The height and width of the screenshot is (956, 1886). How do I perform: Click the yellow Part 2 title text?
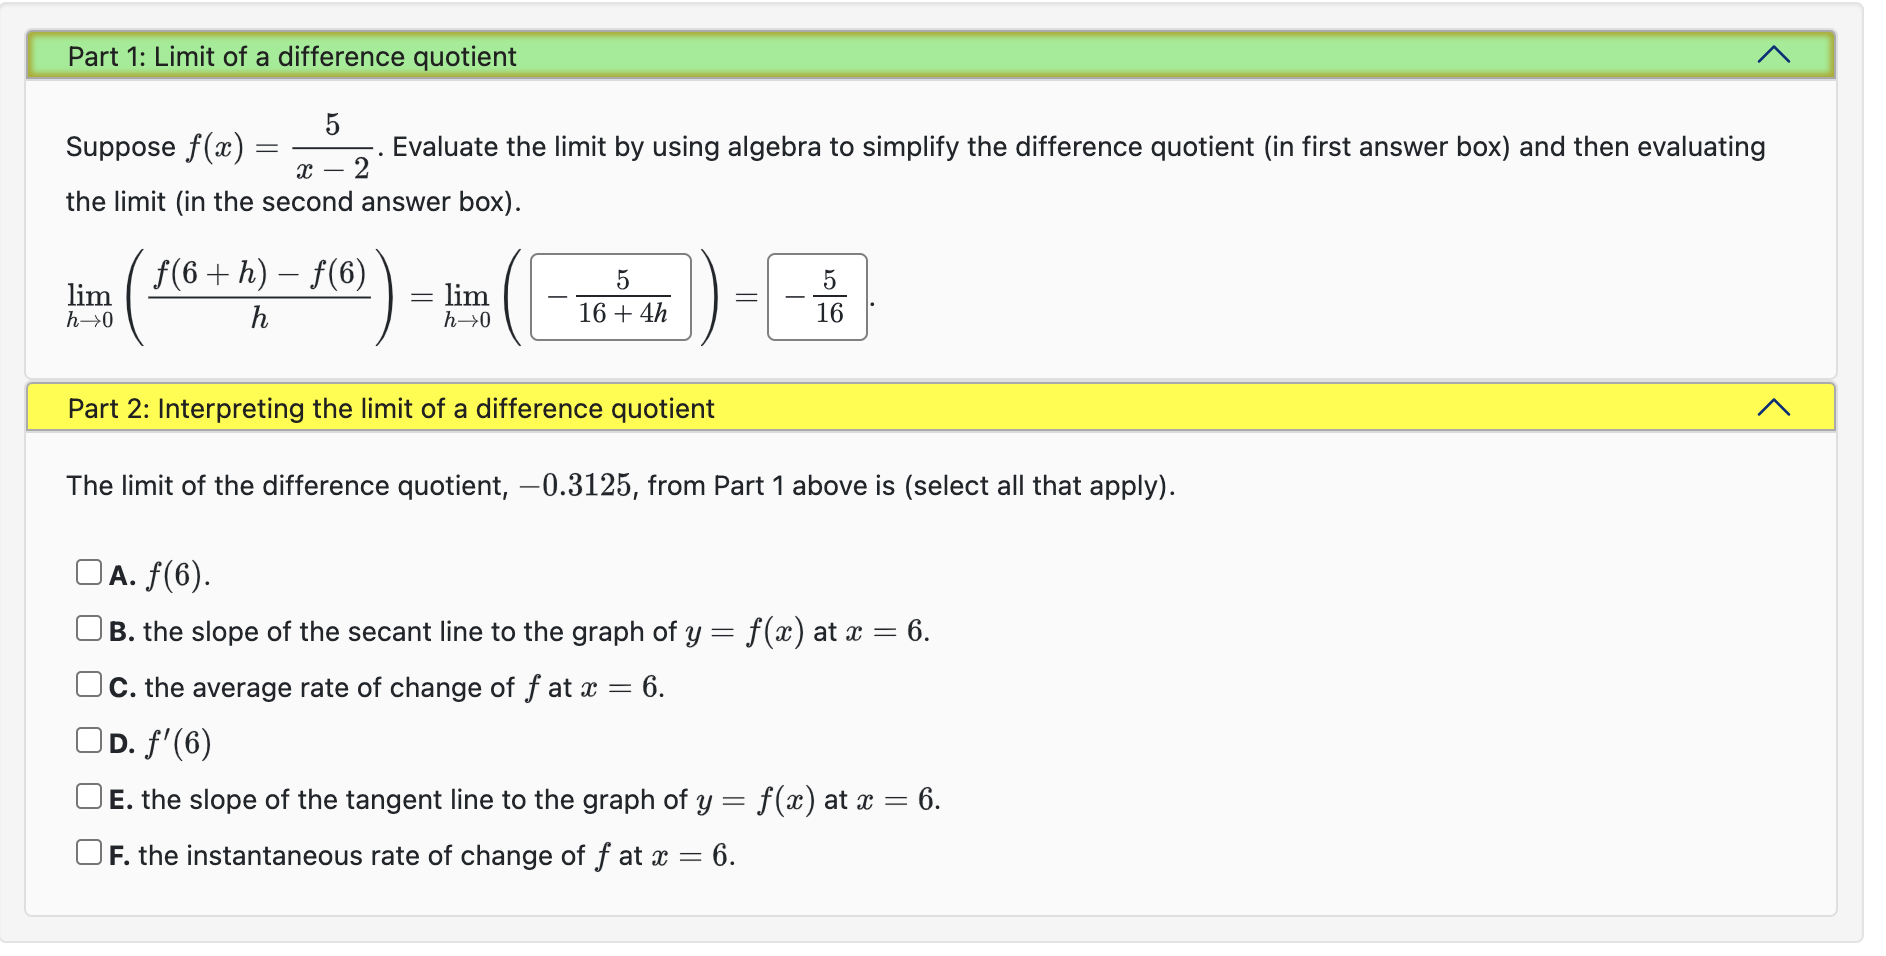click(390, 408)
